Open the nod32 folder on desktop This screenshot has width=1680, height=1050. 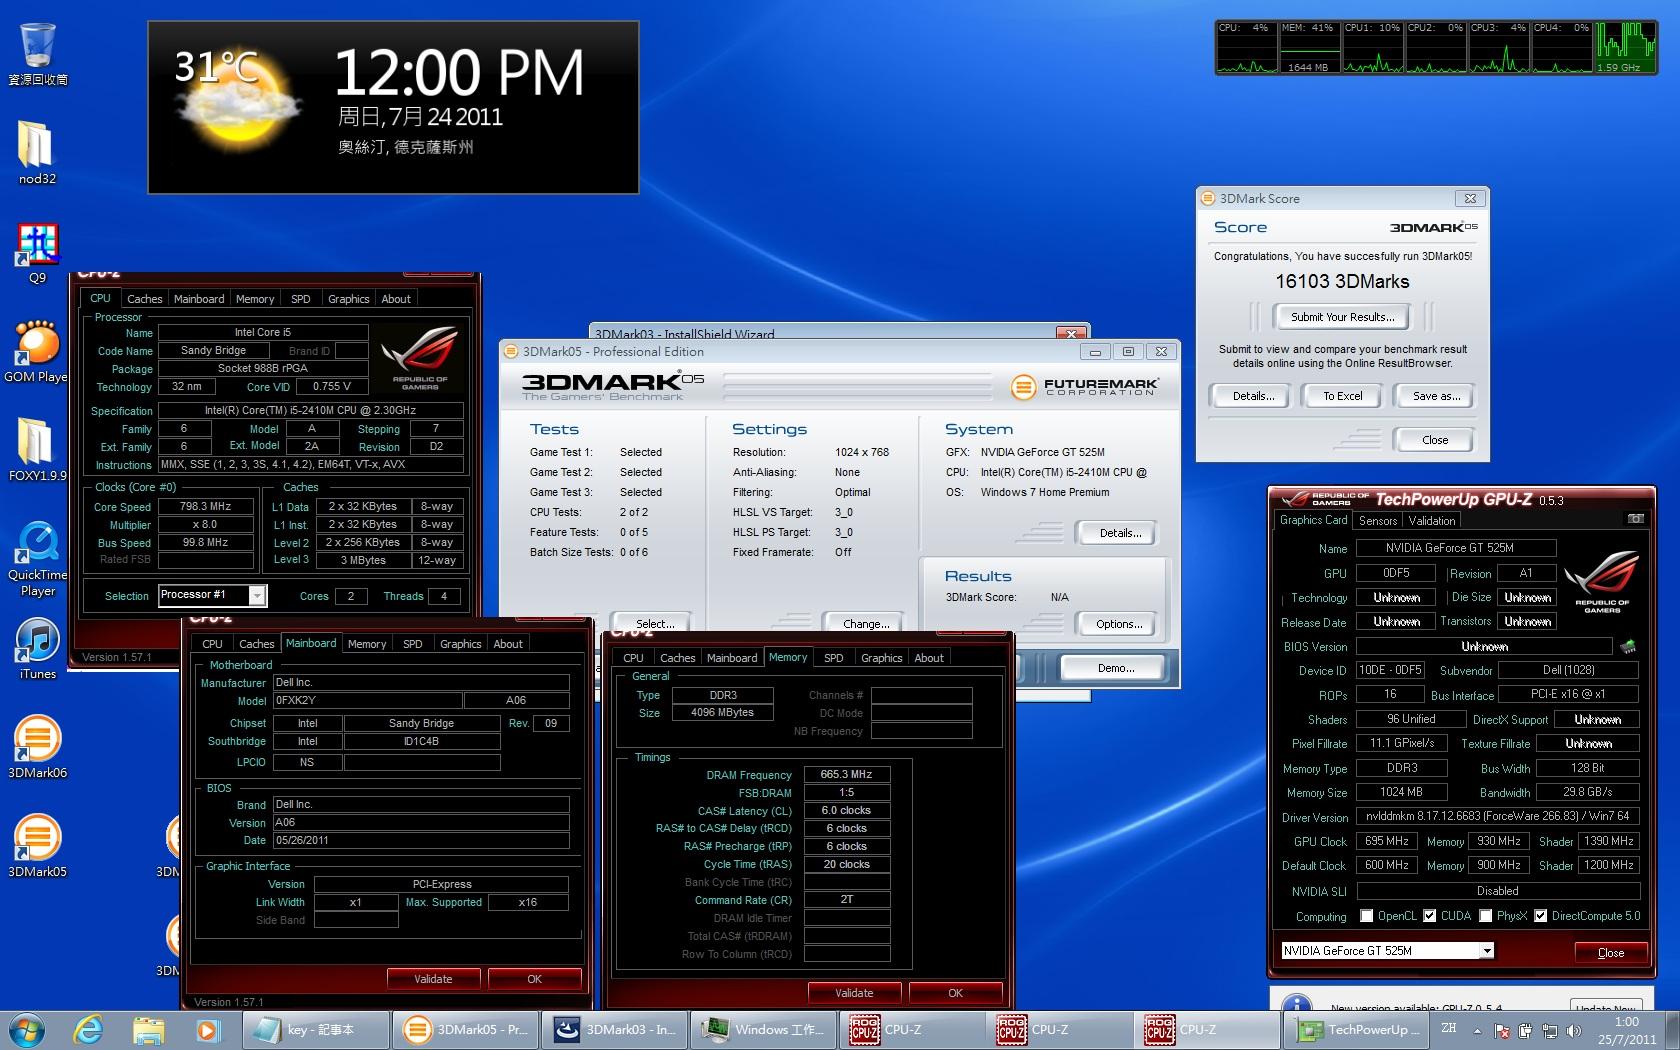(x=37, y=153)
